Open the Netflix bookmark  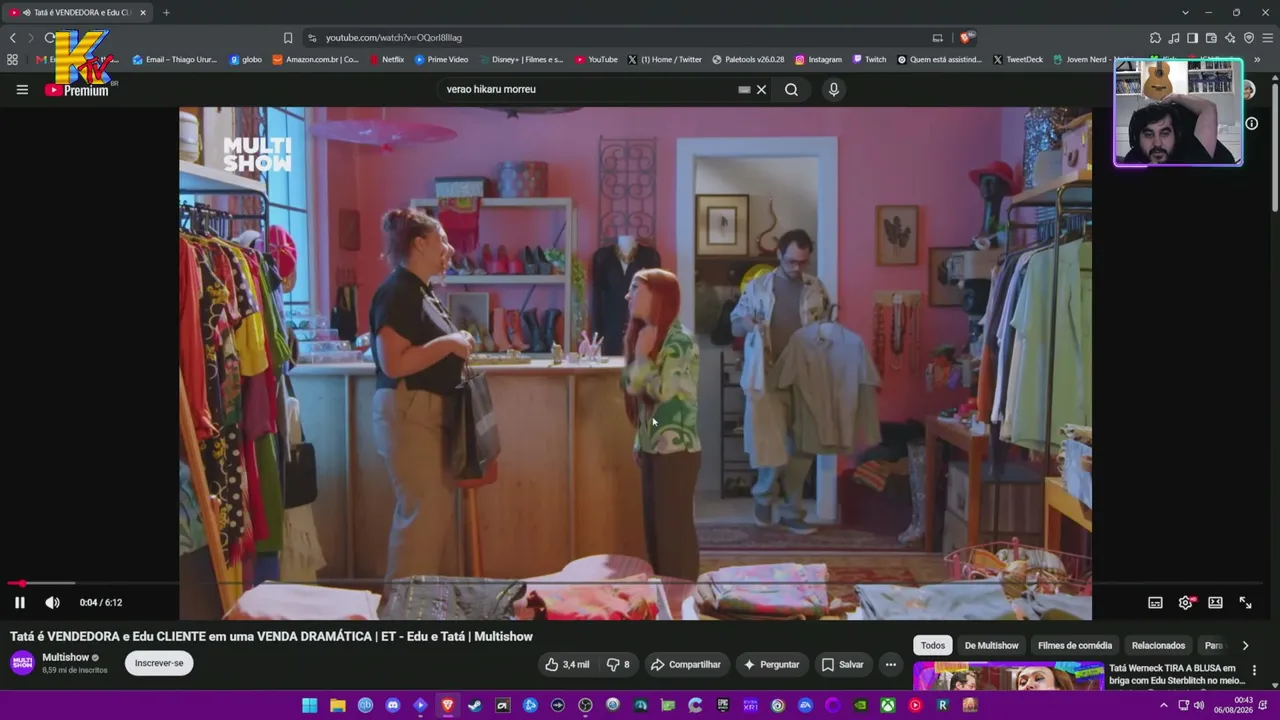pos(387,59)
